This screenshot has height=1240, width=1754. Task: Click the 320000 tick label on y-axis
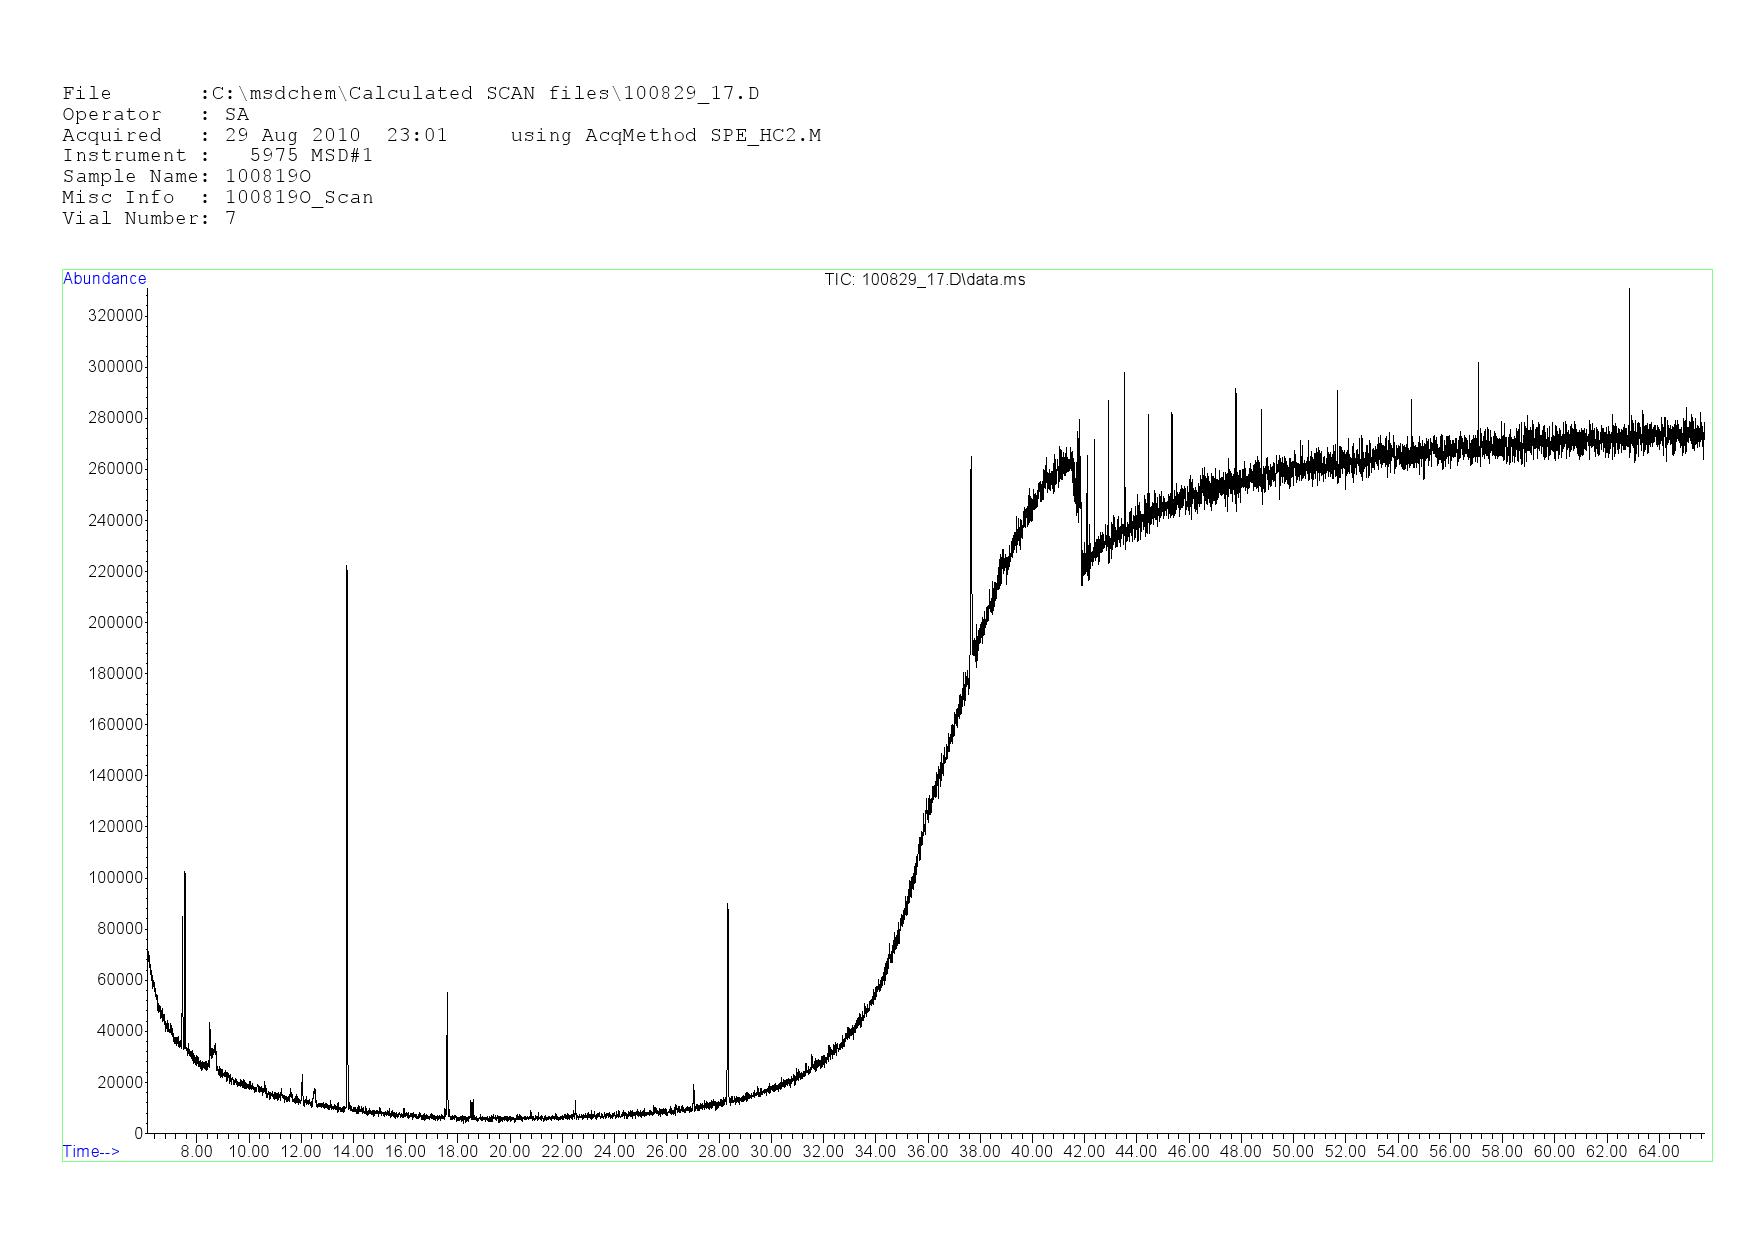click(115, 316)
